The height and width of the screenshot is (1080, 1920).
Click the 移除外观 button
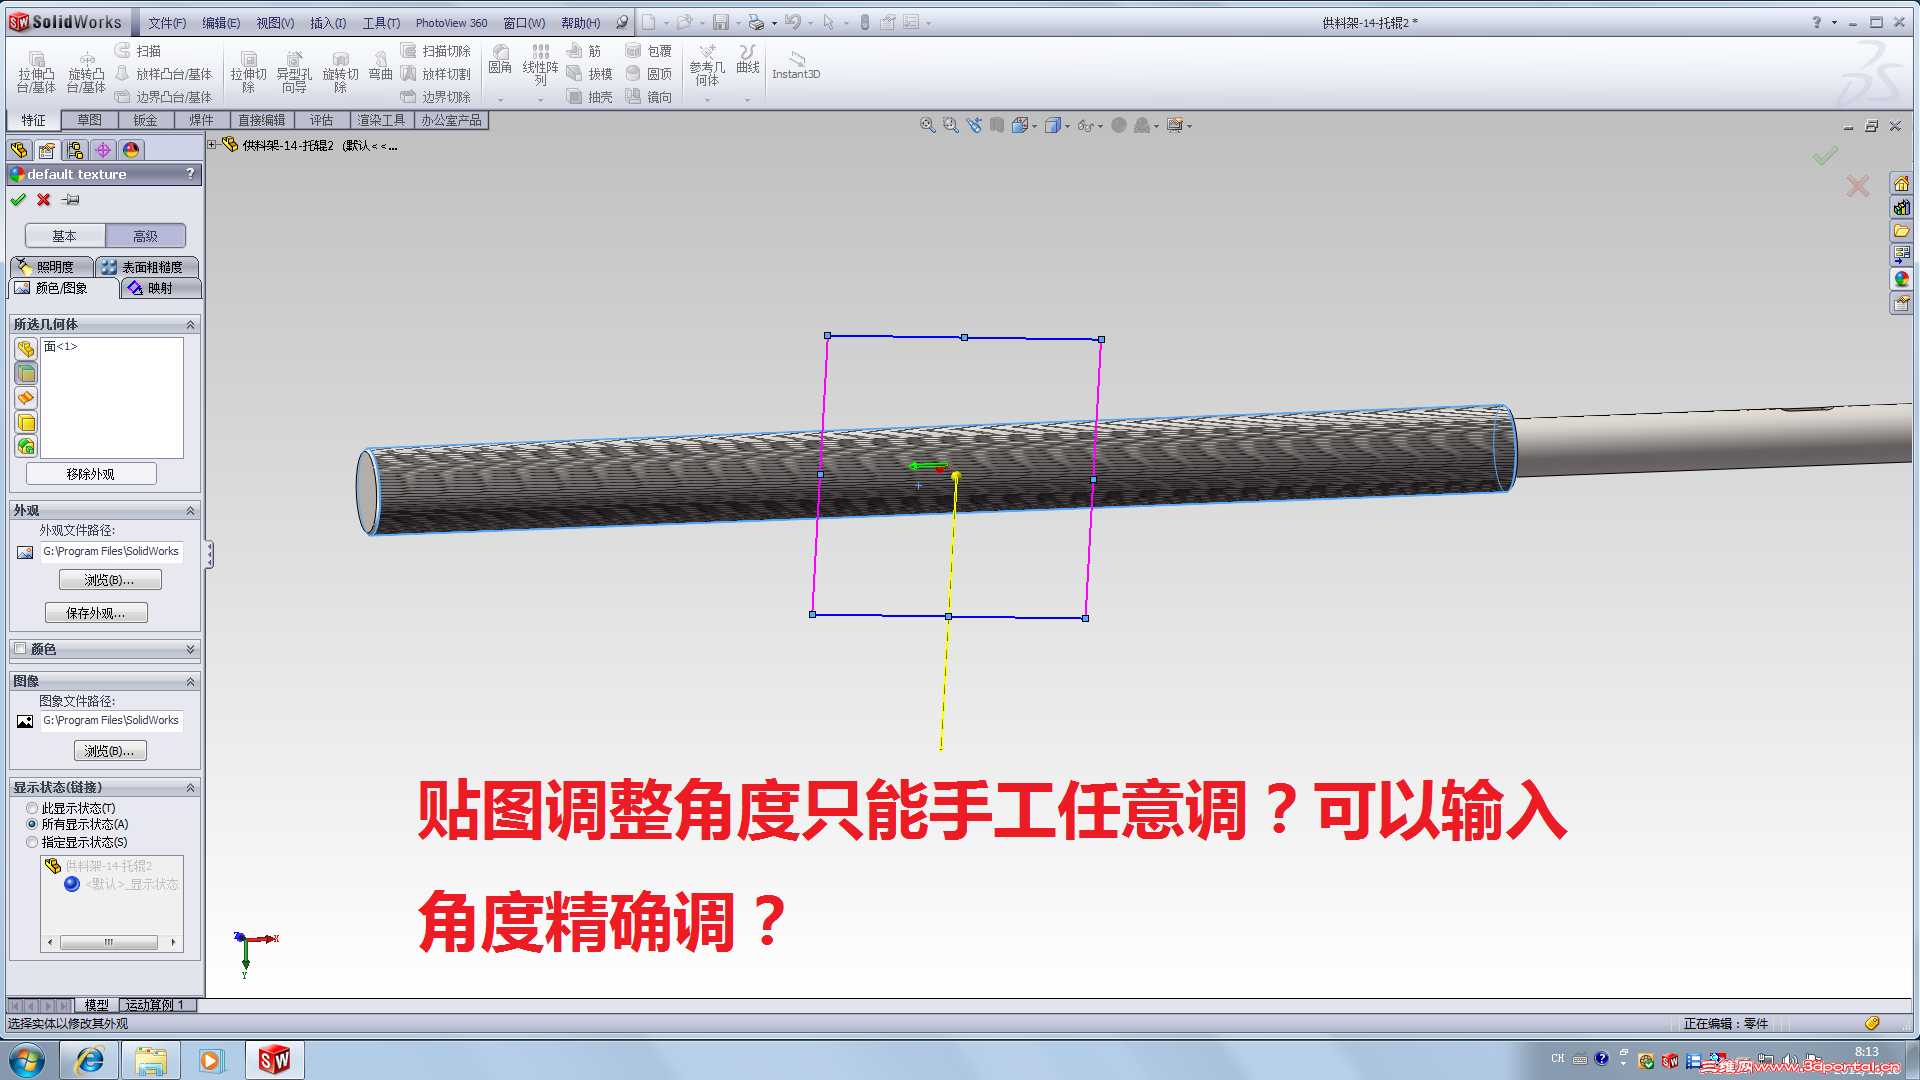tap(90, 473)
